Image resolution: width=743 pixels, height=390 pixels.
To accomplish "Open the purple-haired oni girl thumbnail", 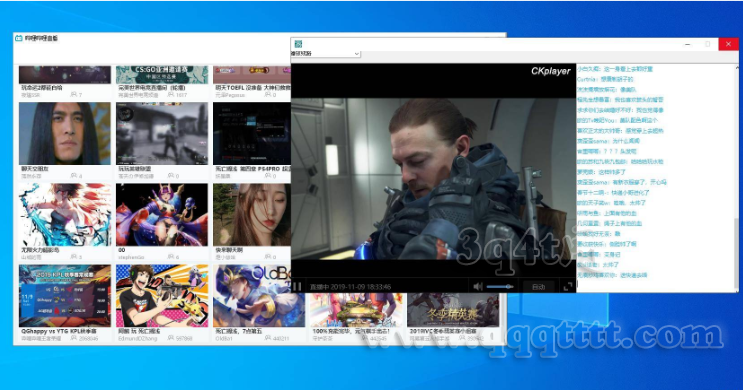I will click(162, 215).
